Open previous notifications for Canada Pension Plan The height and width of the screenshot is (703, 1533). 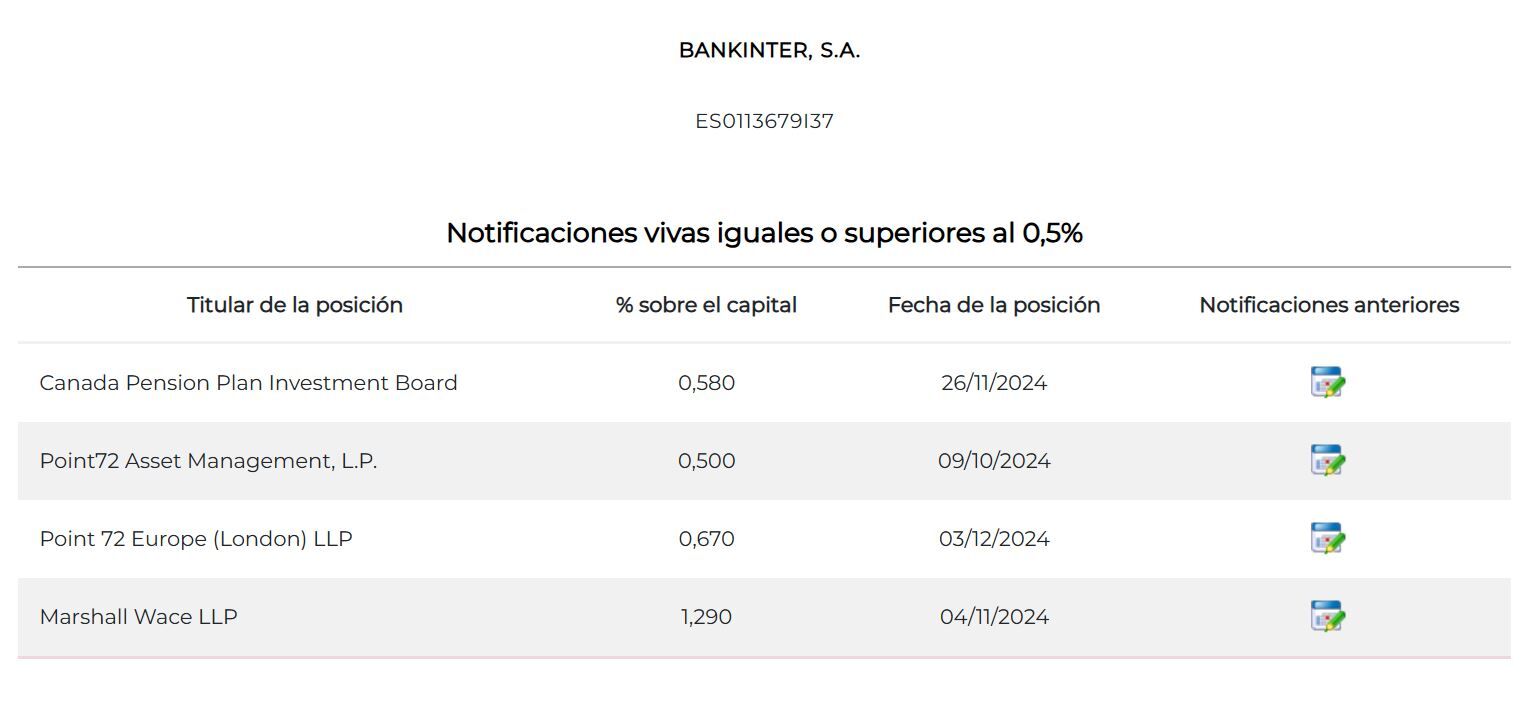1327,382
